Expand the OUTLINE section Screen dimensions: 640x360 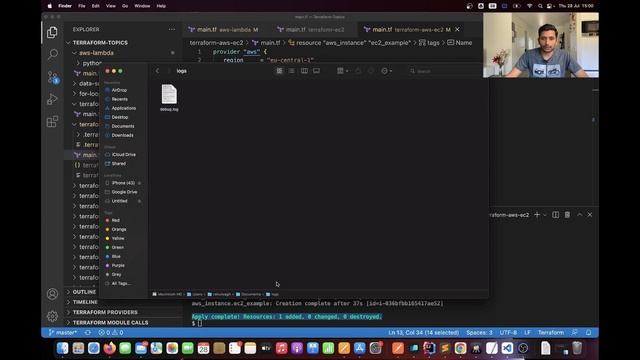84,292
